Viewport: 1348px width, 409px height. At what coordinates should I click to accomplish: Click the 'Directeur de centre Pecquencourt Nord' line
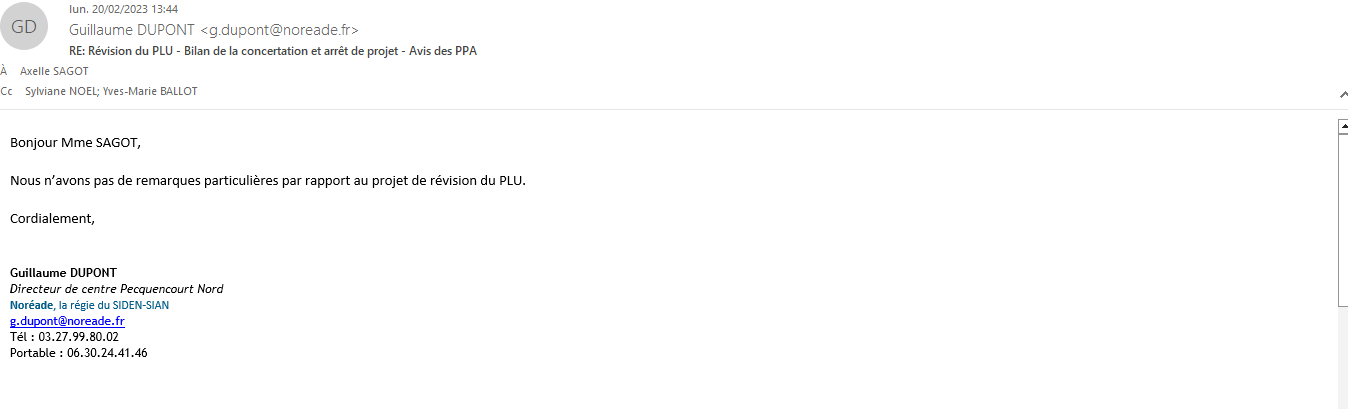click(x=117, y=289)
